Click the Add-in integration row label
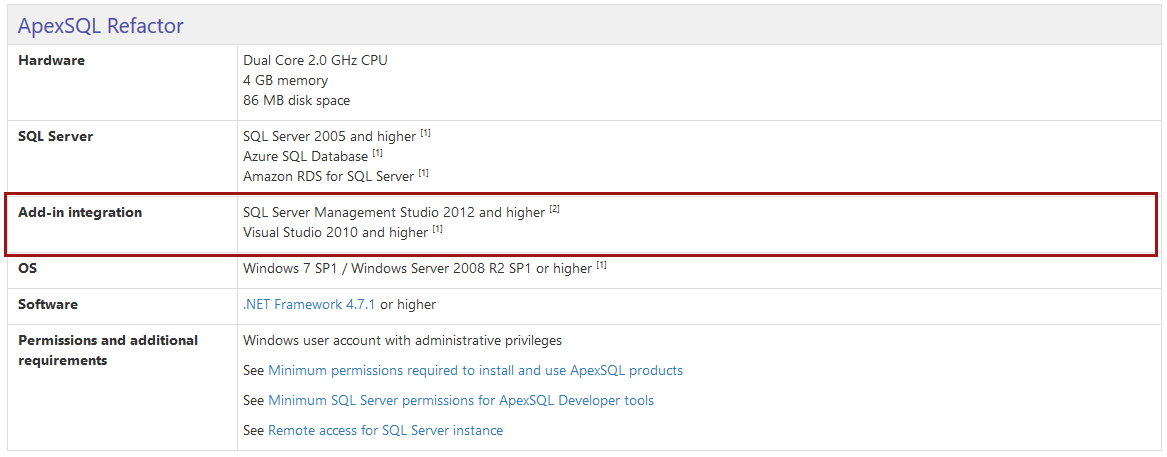Image resolution: width=1167 pixels, height=457 pixels. tap(80, 212)
